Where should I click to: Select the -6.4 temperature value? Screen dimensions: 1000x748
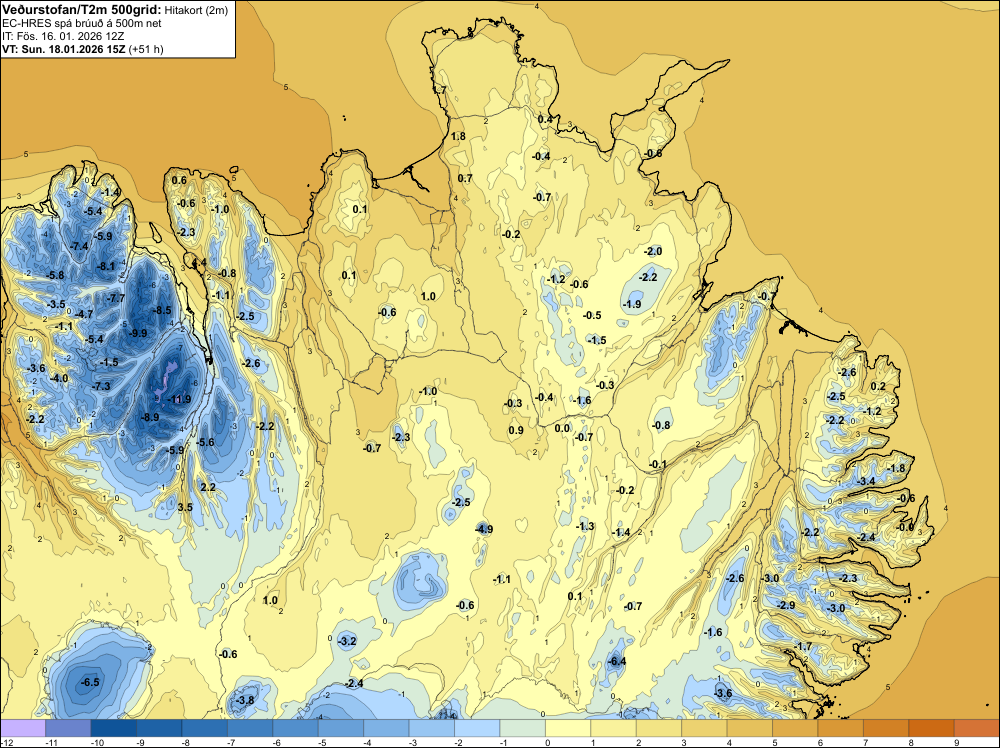coord(617,661)
